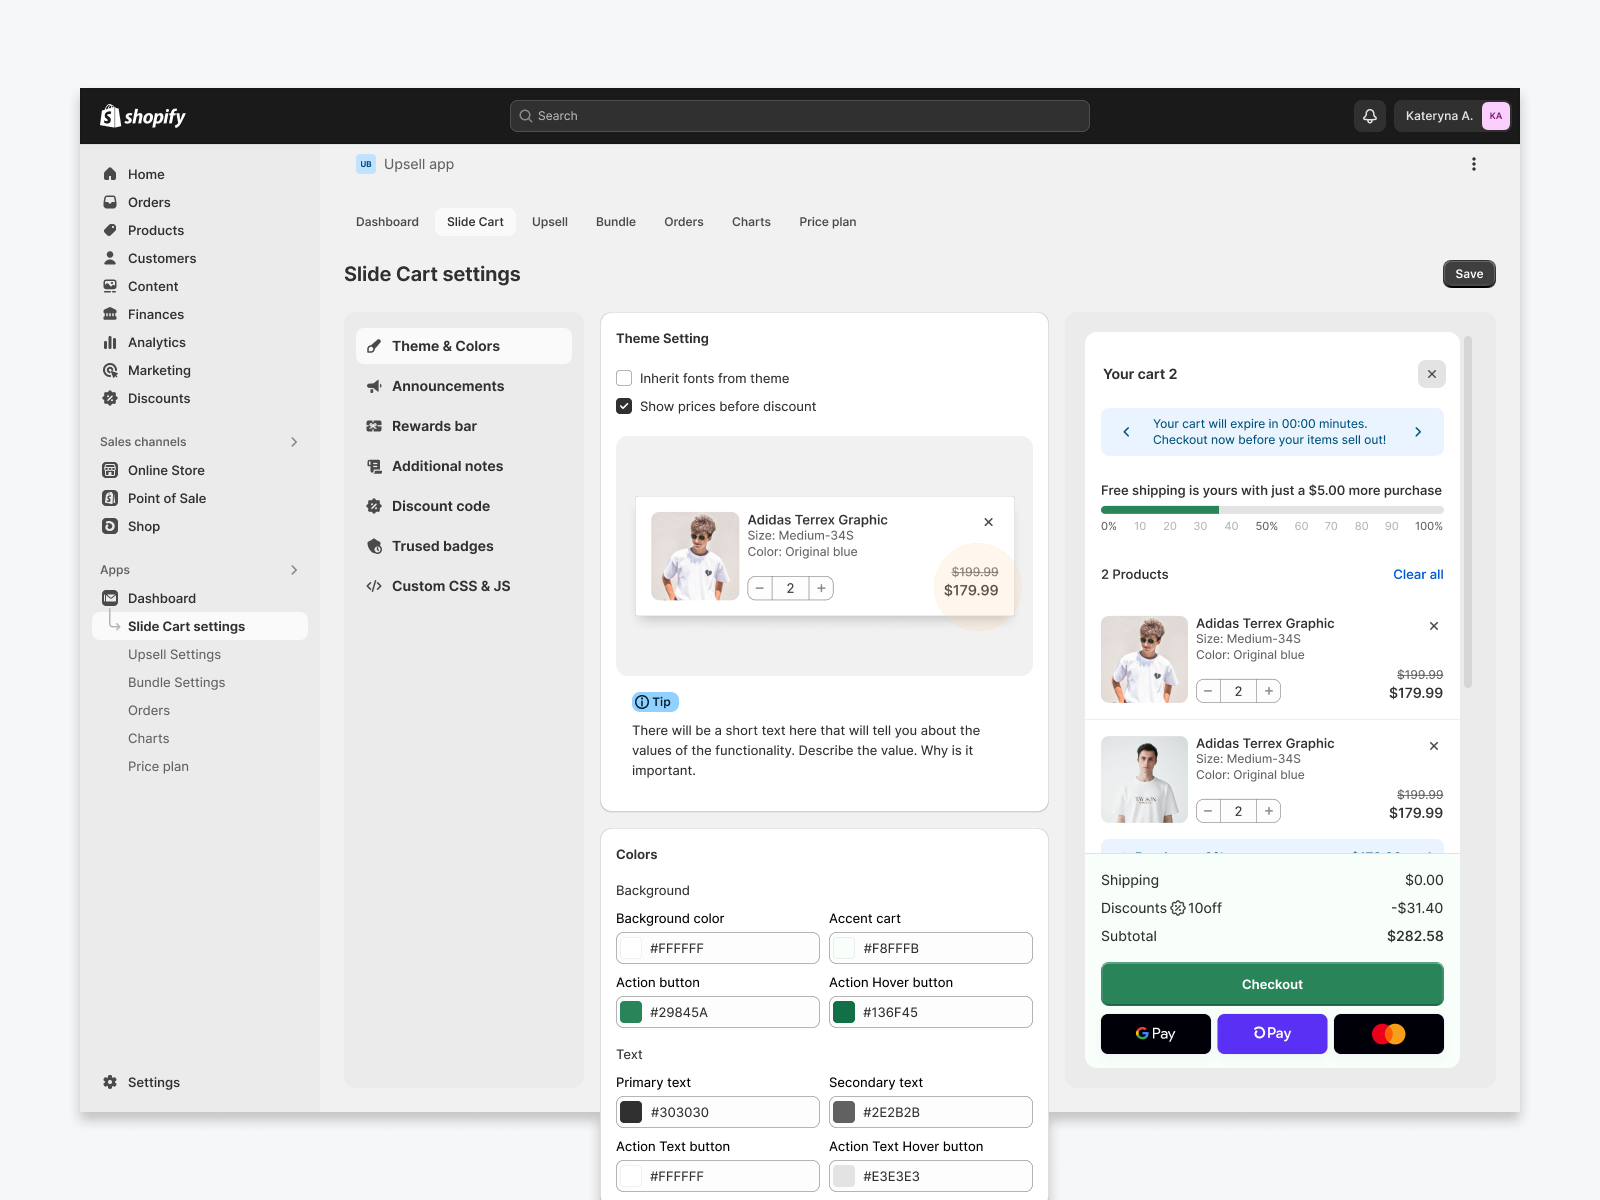Select the Theme & Colors brush icon
Screen dimensions: 1600x1200
(x=373, y=346)
